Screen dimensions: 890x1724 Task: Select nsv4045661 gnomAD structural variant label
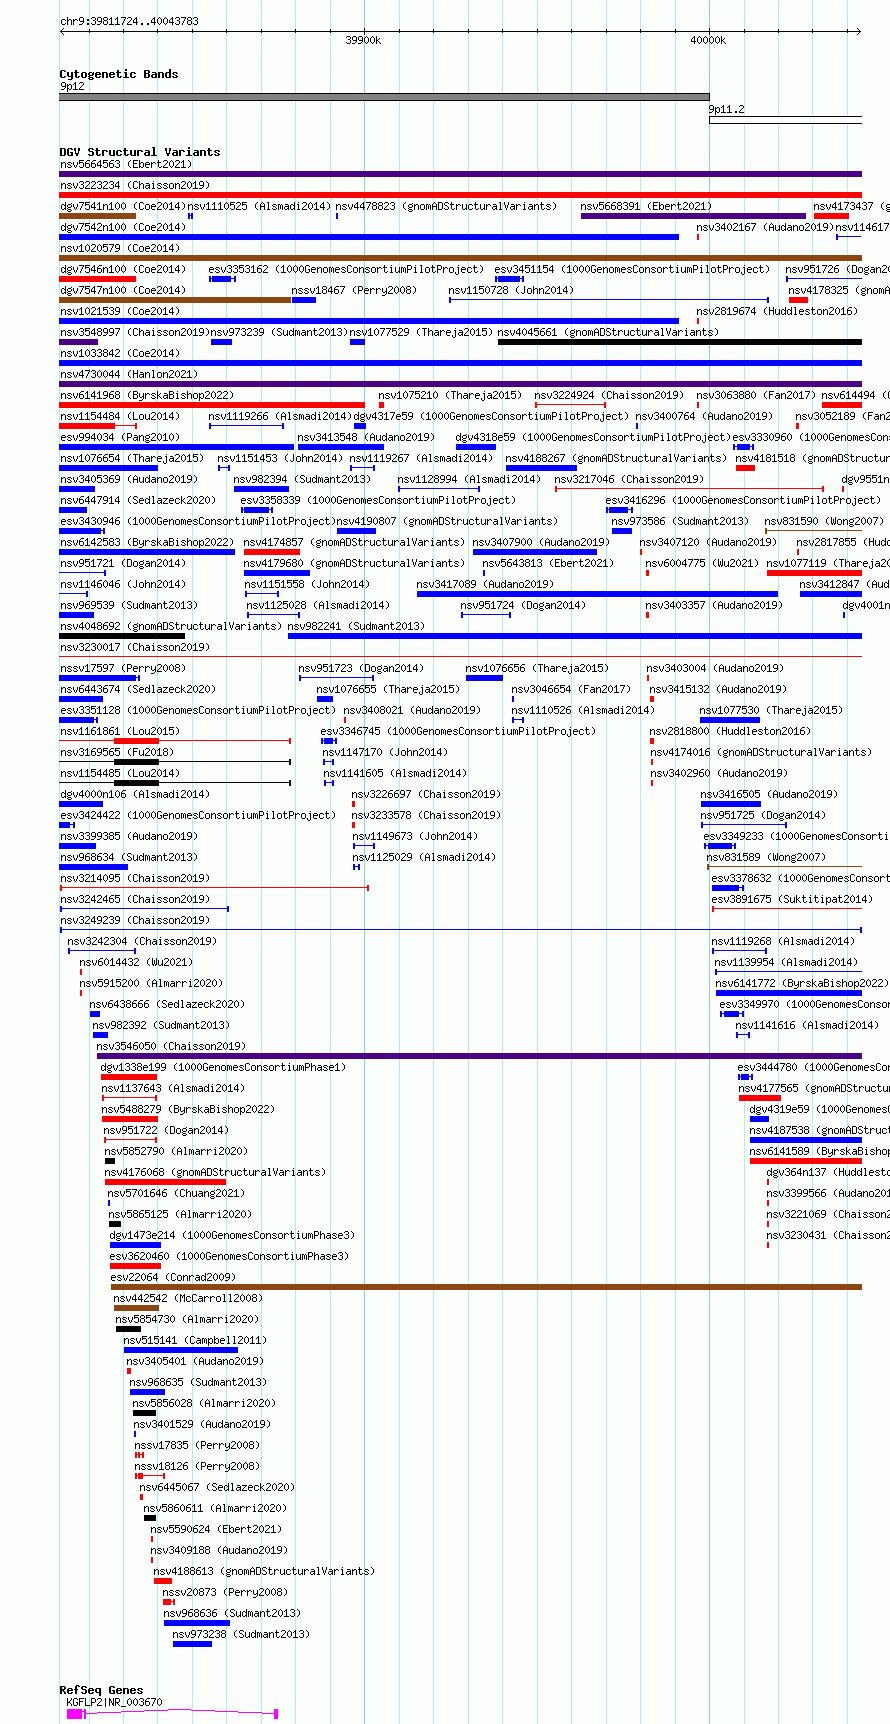(608, 332)
